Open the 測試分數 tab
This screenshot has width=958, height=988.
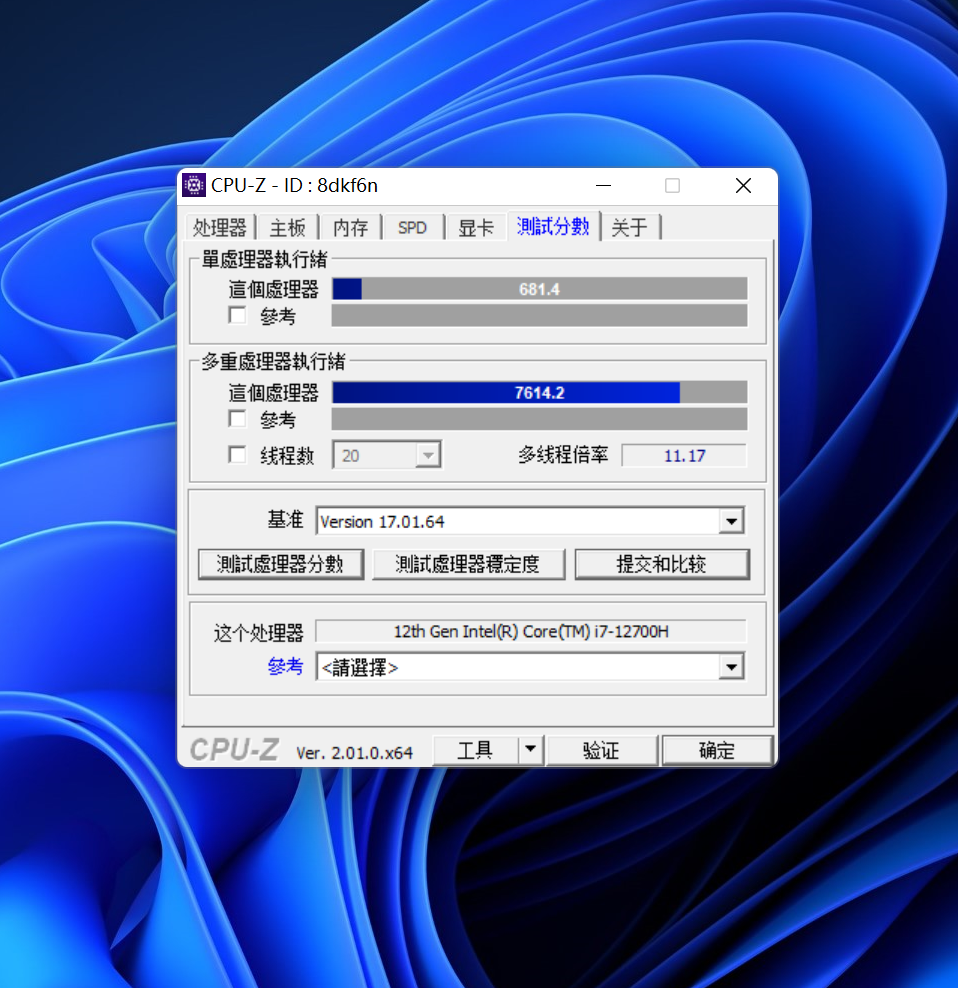(x=553, y=226)
